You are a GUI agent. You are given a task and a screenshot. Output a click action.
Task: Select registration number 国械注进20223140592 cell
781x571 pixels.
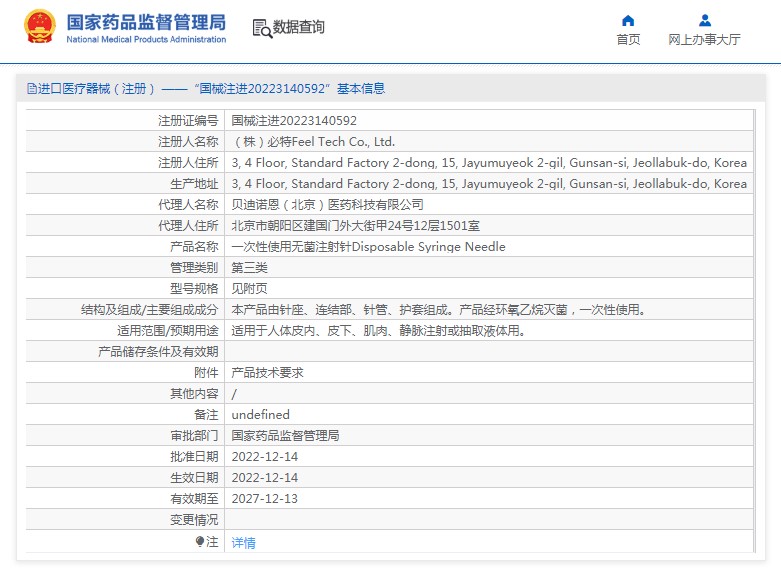[294, 121]
